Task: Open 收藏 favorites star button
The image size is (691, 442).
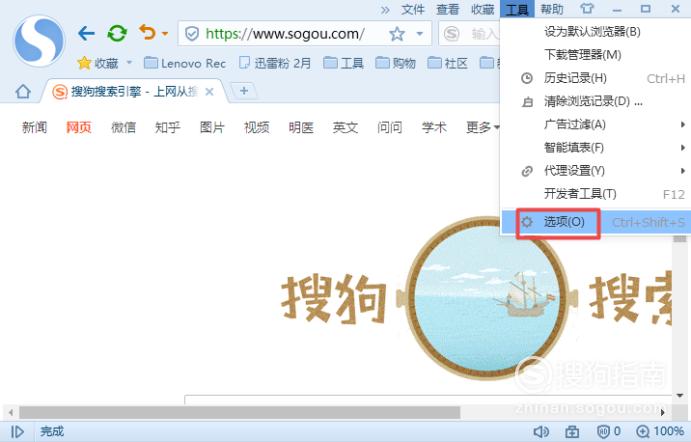Action: pos(97,63)
